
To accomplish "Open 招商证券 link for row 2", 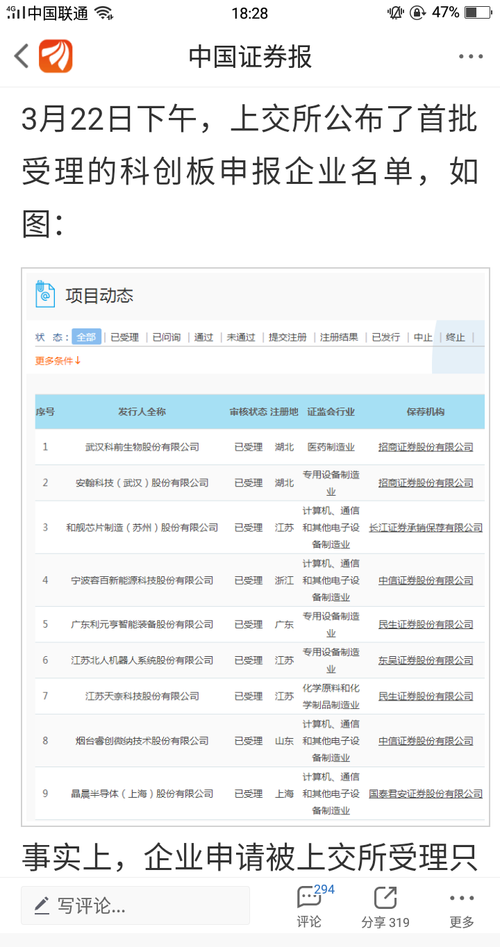I will coord(426,483).
